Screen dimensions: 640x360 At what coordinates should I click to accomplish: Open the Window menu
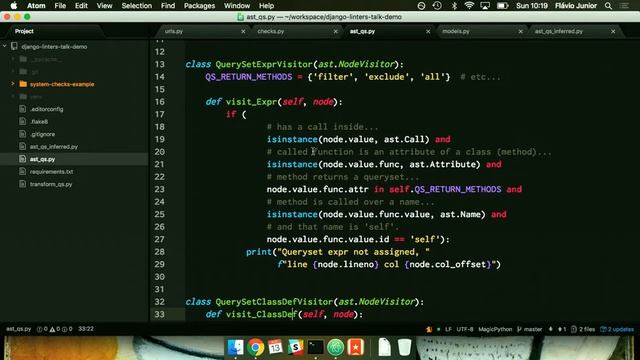coord(237,6)
